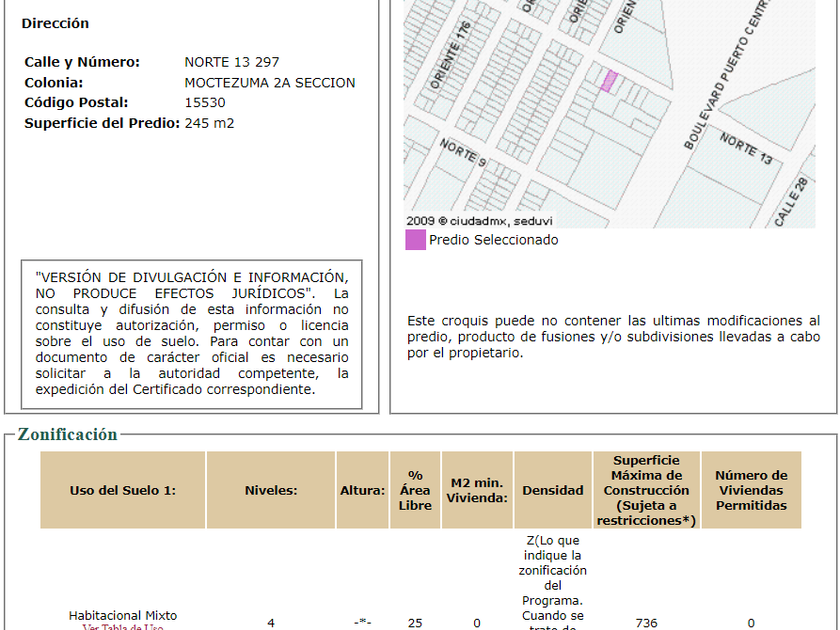Click the Predio Seleccionado legend swatch
Screen dimensions: 840x630
pos(415,240)
